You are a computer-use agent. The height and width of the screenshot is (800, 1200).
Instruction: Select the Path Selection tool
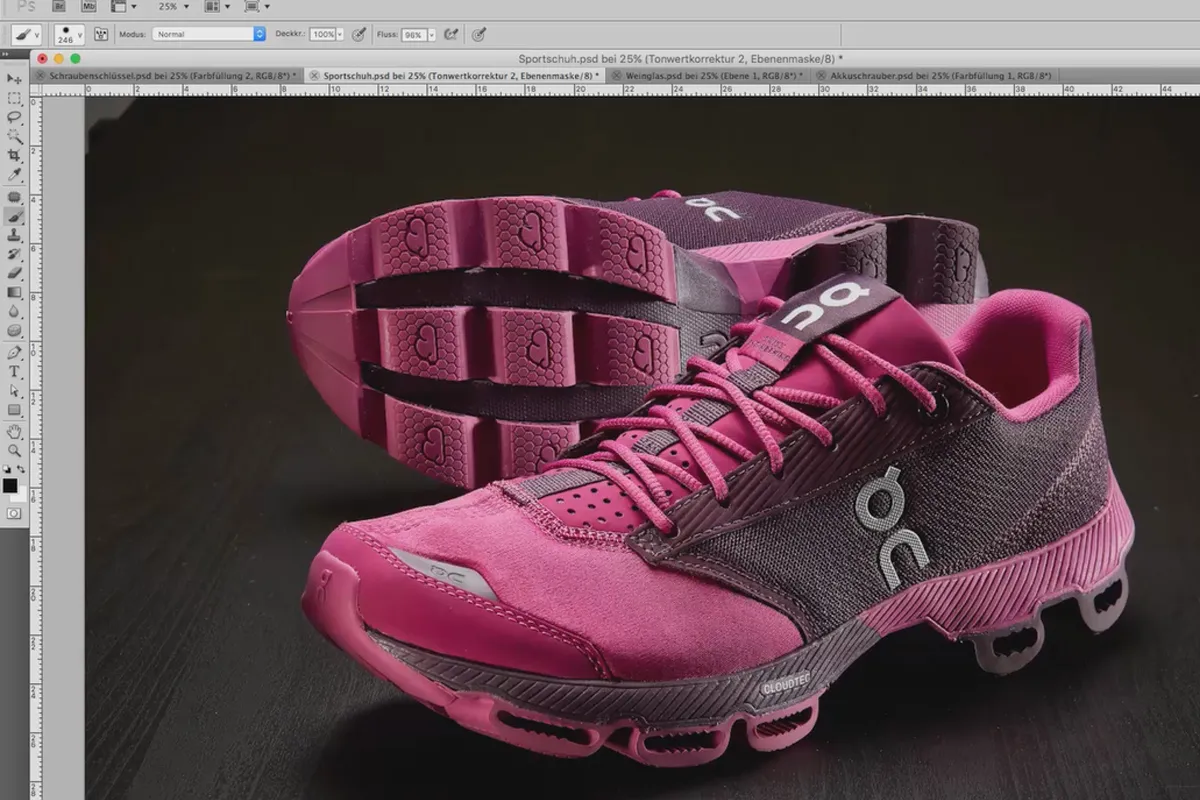[x=14, y=390]
